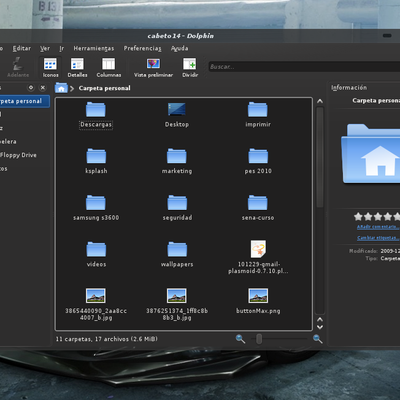Click the status bar '11 carpetas, 17 archivos' text
Image resolution: width=400 pixels, height=400 pixels.
pyautogui.click(x=106, y=339)
